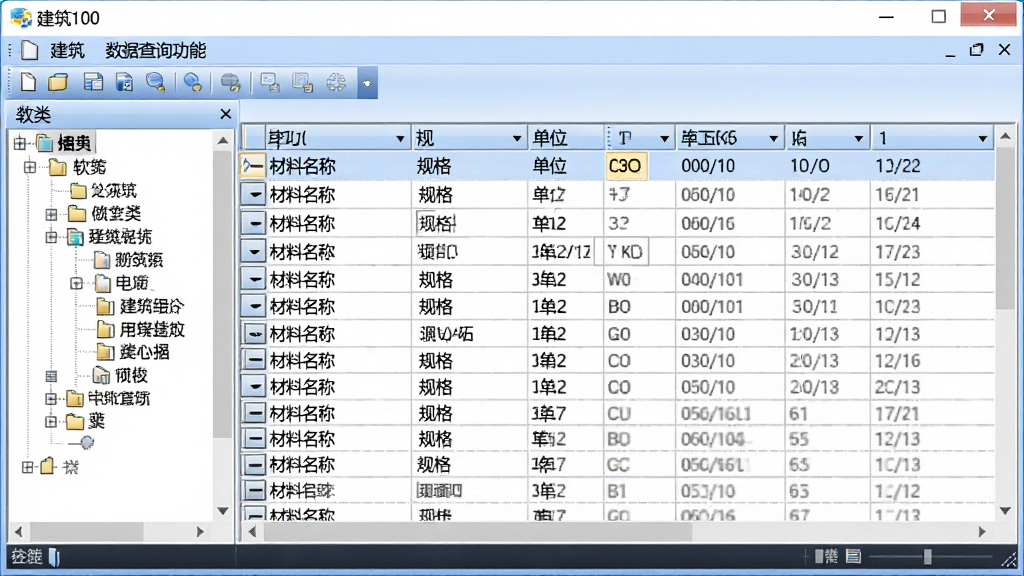
Task: Expand the 电 folder node in tree
Action: 76,283
